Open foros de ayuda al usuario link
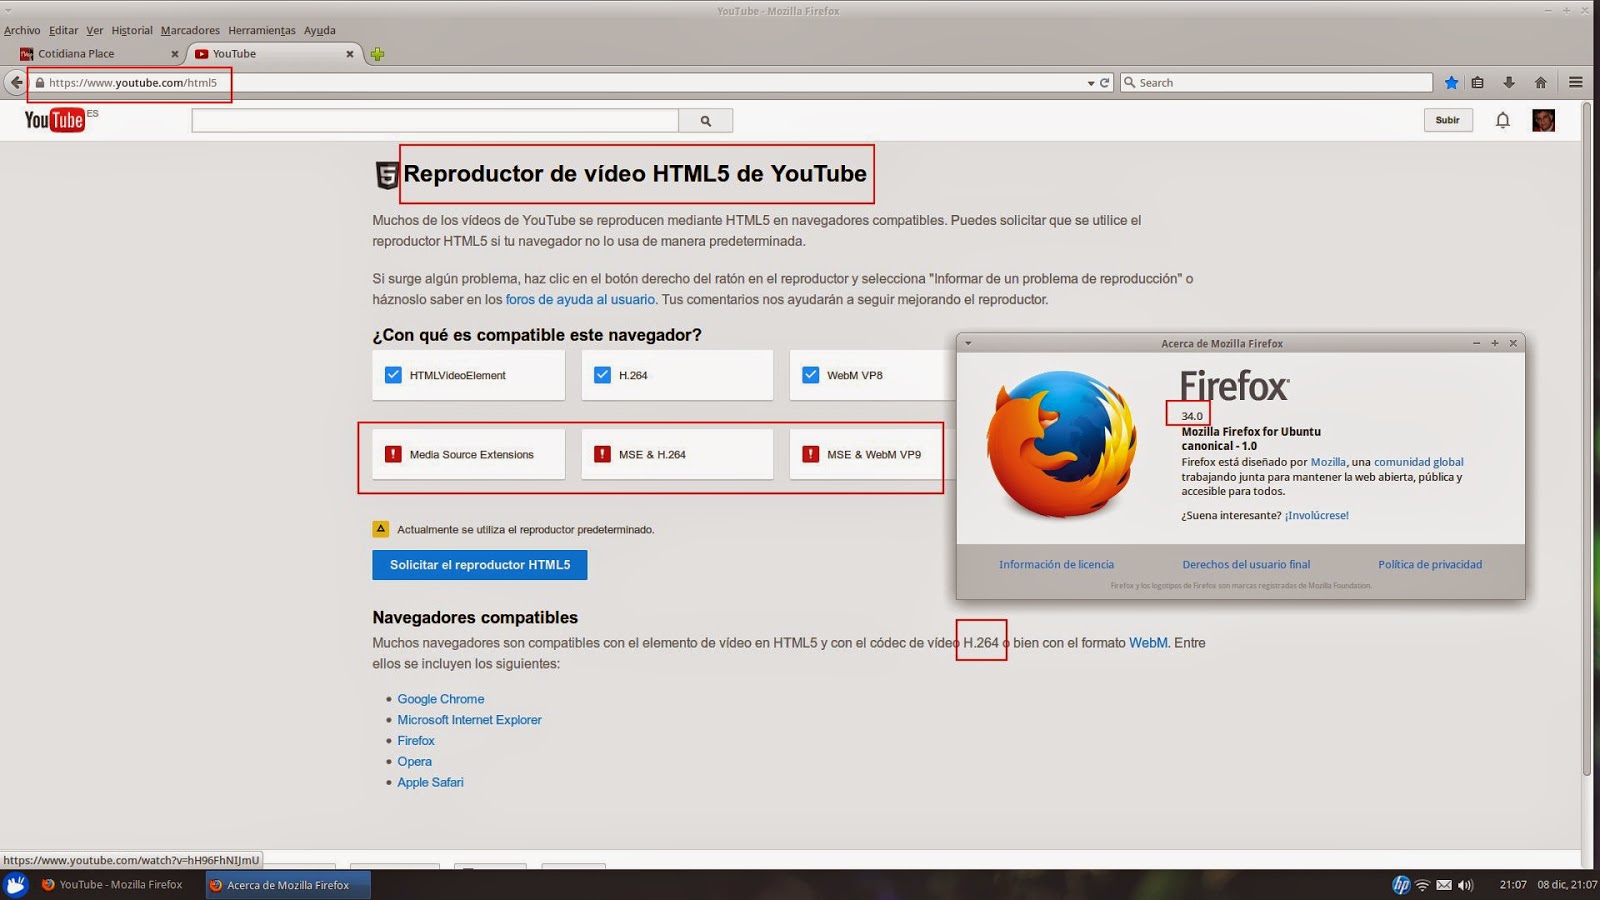Viewport: 1600px width, 900px height. pyautogui.click(x=580, y=299)
